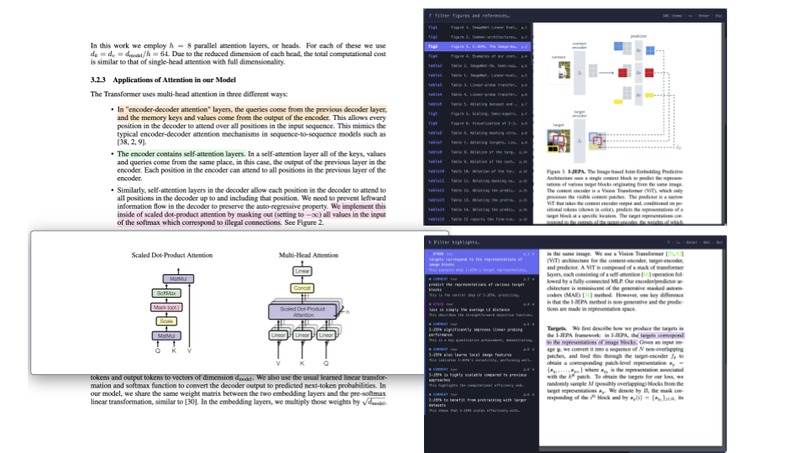
Task: Open the table5 'Ablating dataset' row
Action: pos(478,104)
